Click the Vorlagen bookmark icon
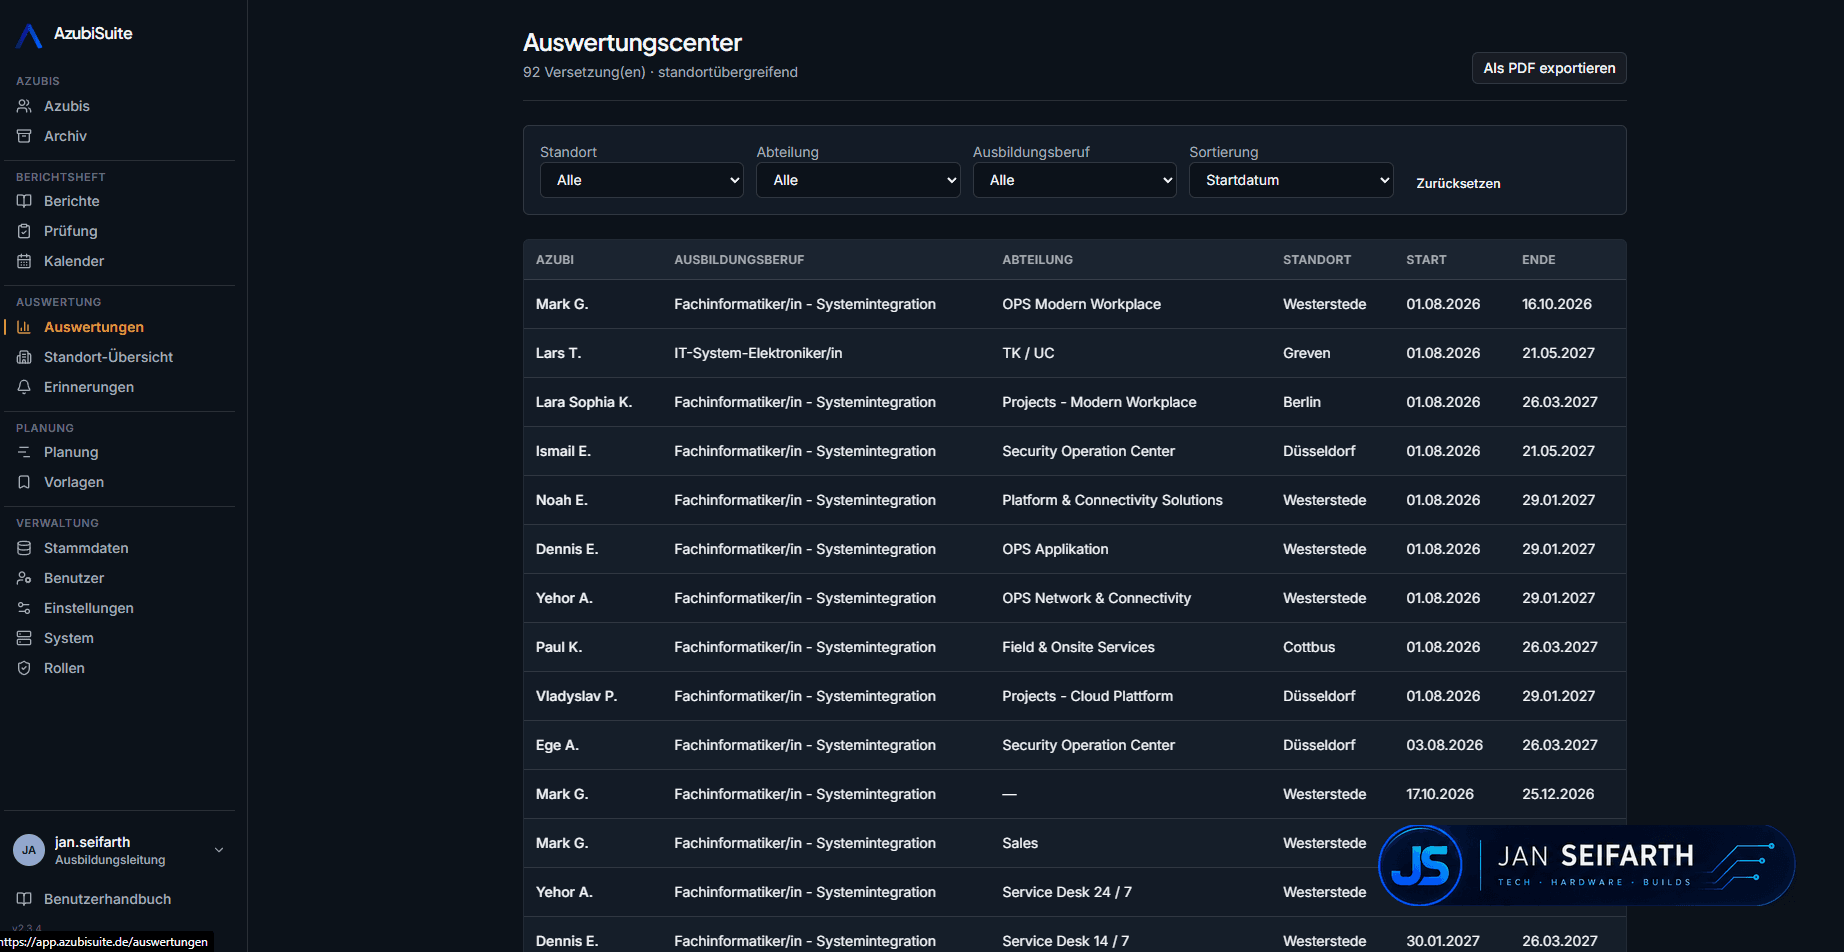 click(24, 482)
